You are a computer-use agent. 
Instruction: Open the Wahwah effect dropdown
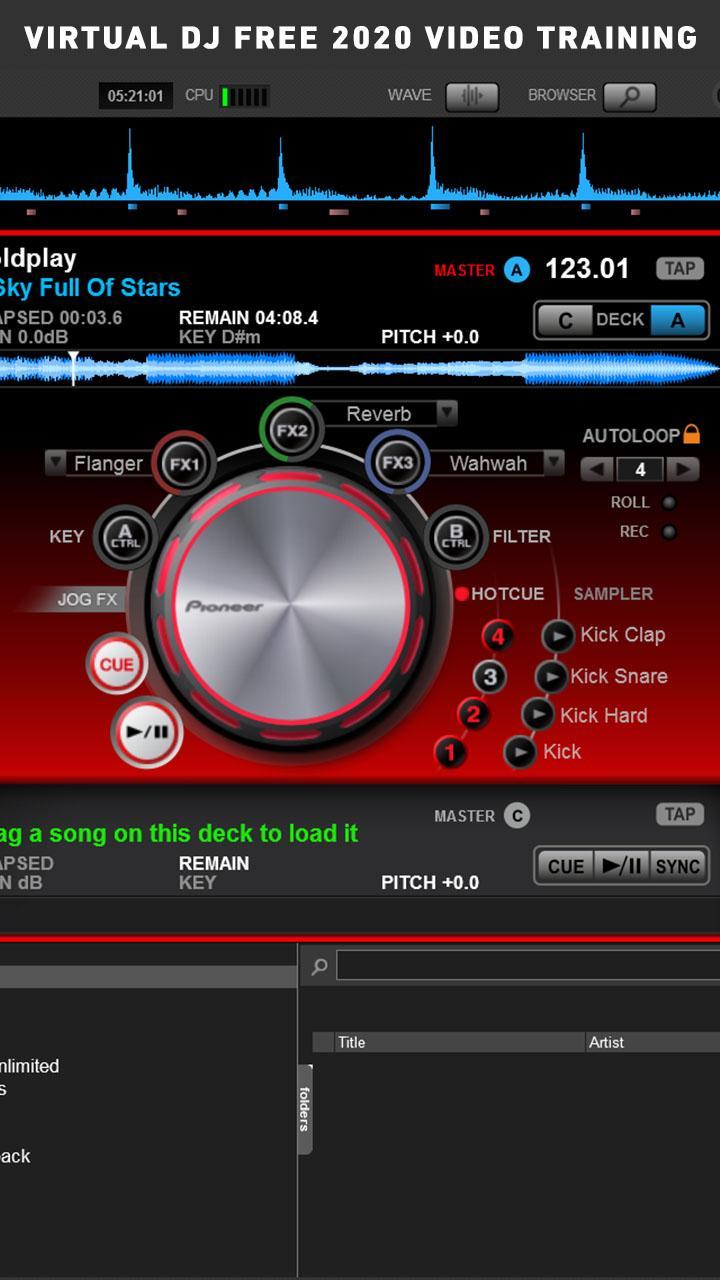coord(554,463)
